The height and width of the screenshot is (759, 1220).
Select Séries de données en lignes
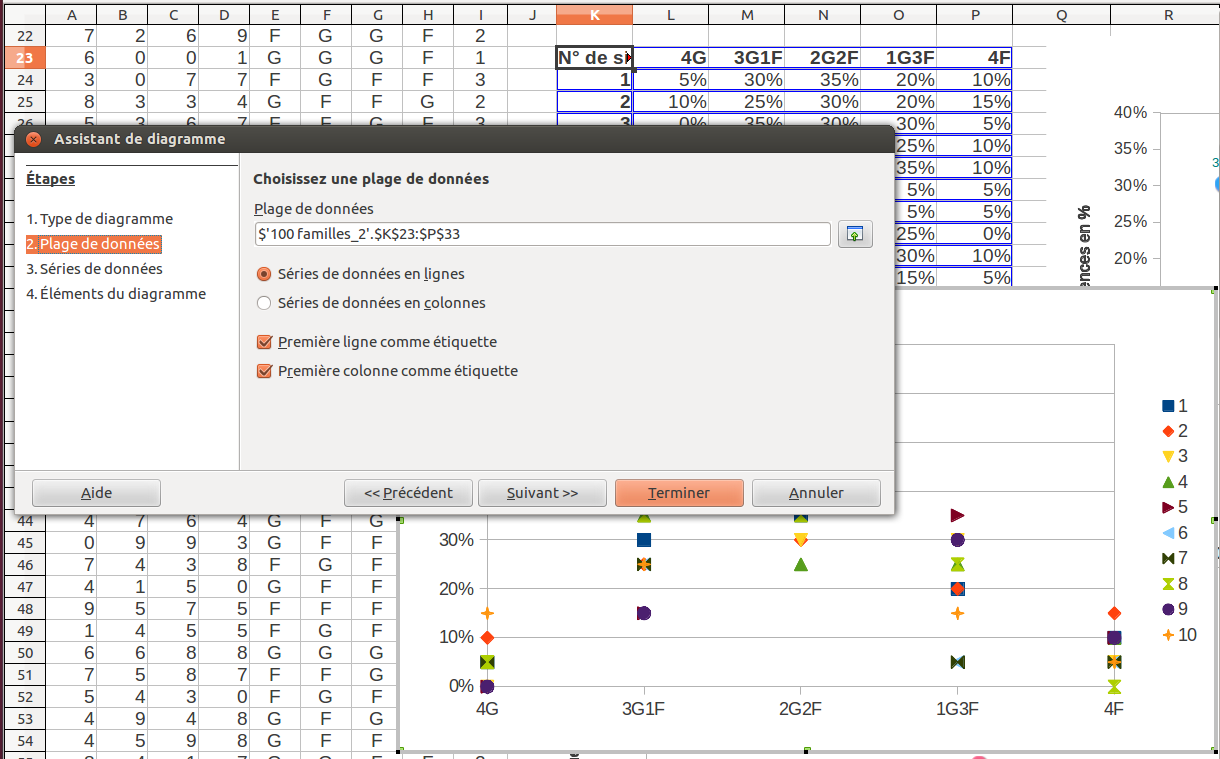265,274
